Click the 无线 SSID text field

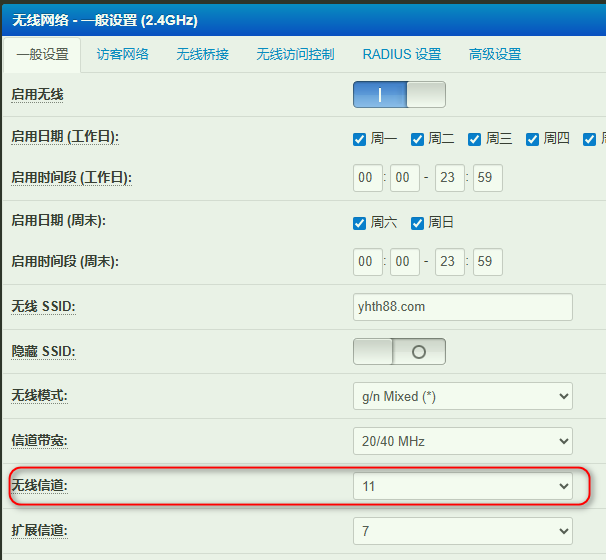462,307
